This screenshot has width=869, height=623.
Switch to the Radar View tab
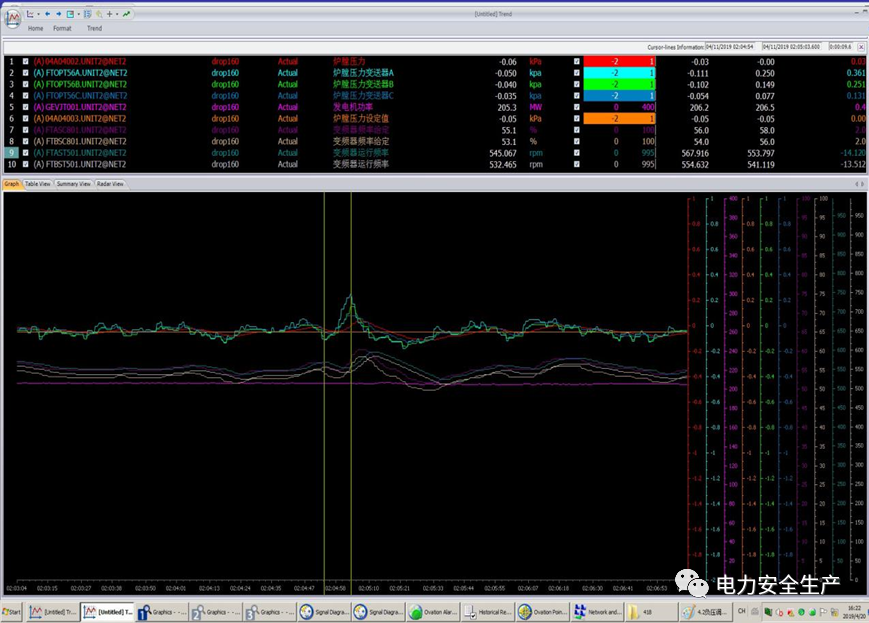click(x=110, y=184)
